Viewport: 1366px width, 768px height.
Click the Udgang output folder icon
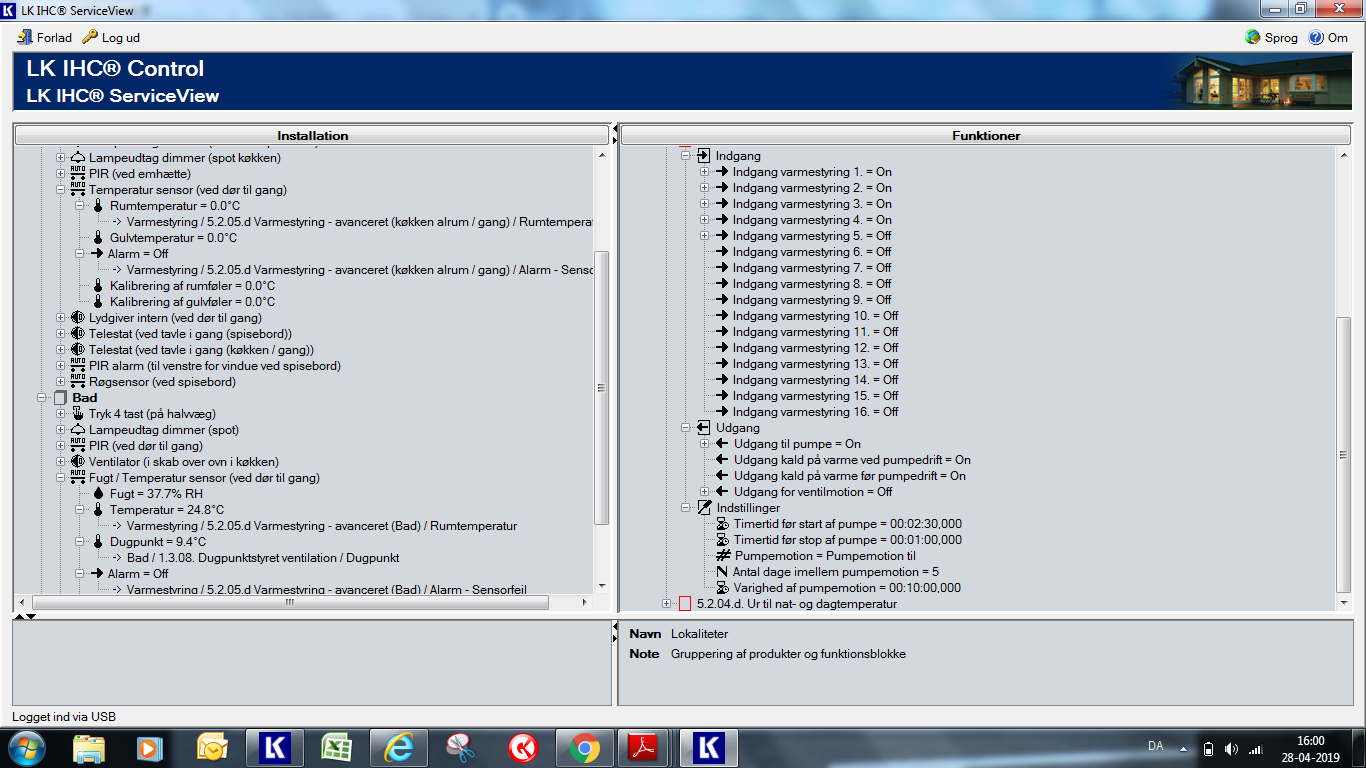pyautogui.click(x=703, y=428)
